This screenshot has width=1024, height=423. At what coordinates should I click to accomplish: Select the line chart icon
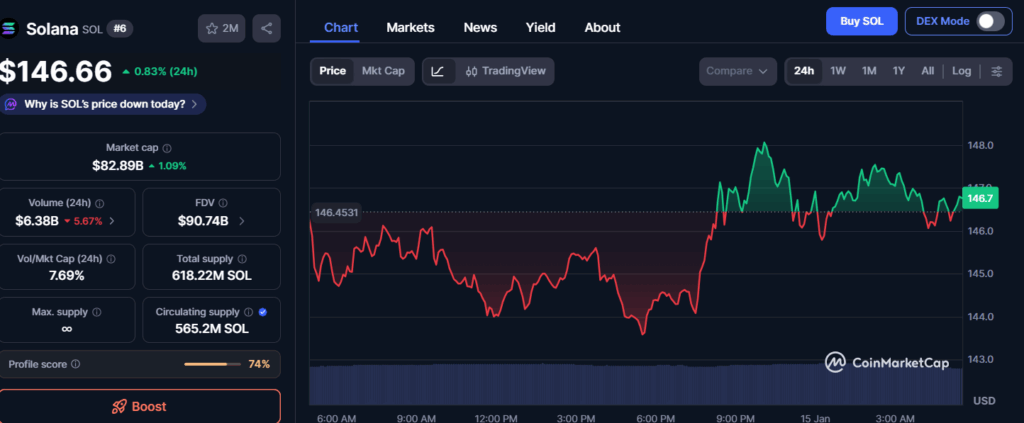point(439,71)
